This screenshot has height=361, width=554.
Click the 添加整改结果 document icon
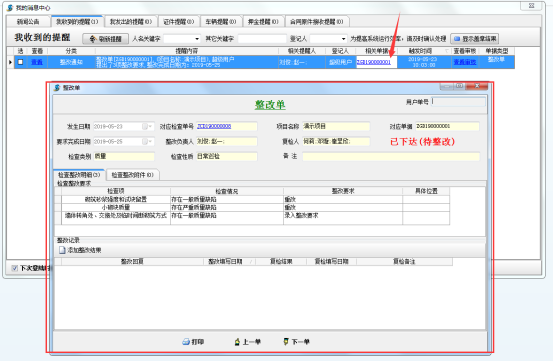(62, 250)
